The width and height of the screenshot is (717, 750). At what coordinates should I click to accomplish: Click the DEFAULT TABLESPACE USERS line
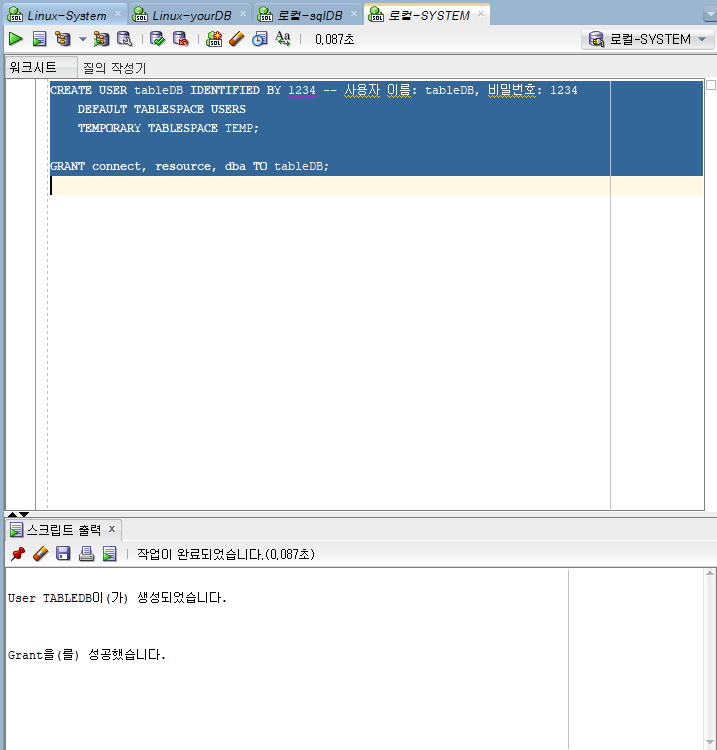click(x=161, y=109)
